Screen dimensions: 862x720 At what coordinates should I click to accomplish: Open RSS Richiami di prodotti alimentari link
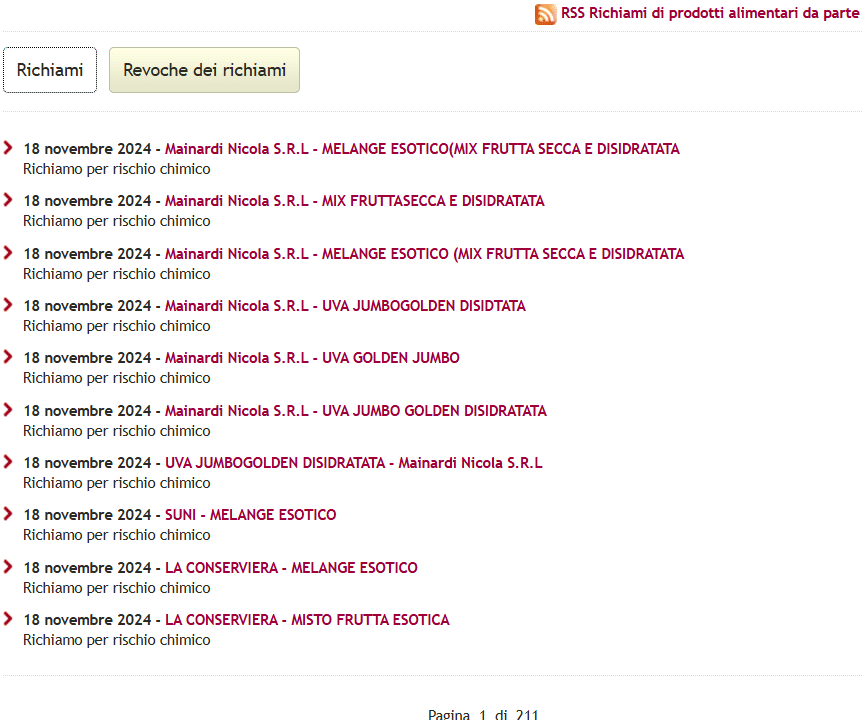click(711, 13)
